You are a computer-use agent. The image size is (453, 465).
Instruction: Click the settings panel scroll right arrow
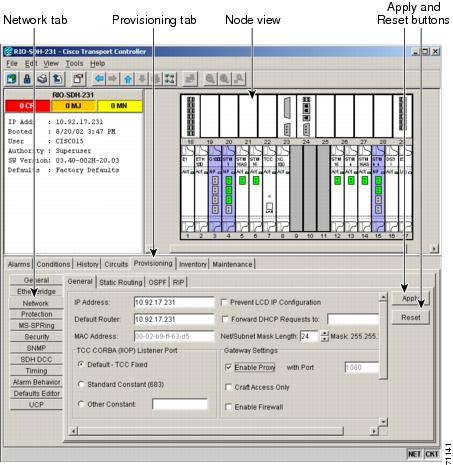(x=374, y=431)
